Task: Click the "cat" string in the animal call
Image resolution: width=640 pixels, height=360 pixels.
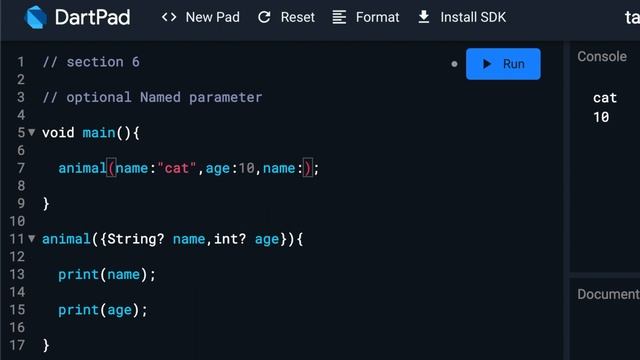Action: pyautogui.click(x=177, y=168)
